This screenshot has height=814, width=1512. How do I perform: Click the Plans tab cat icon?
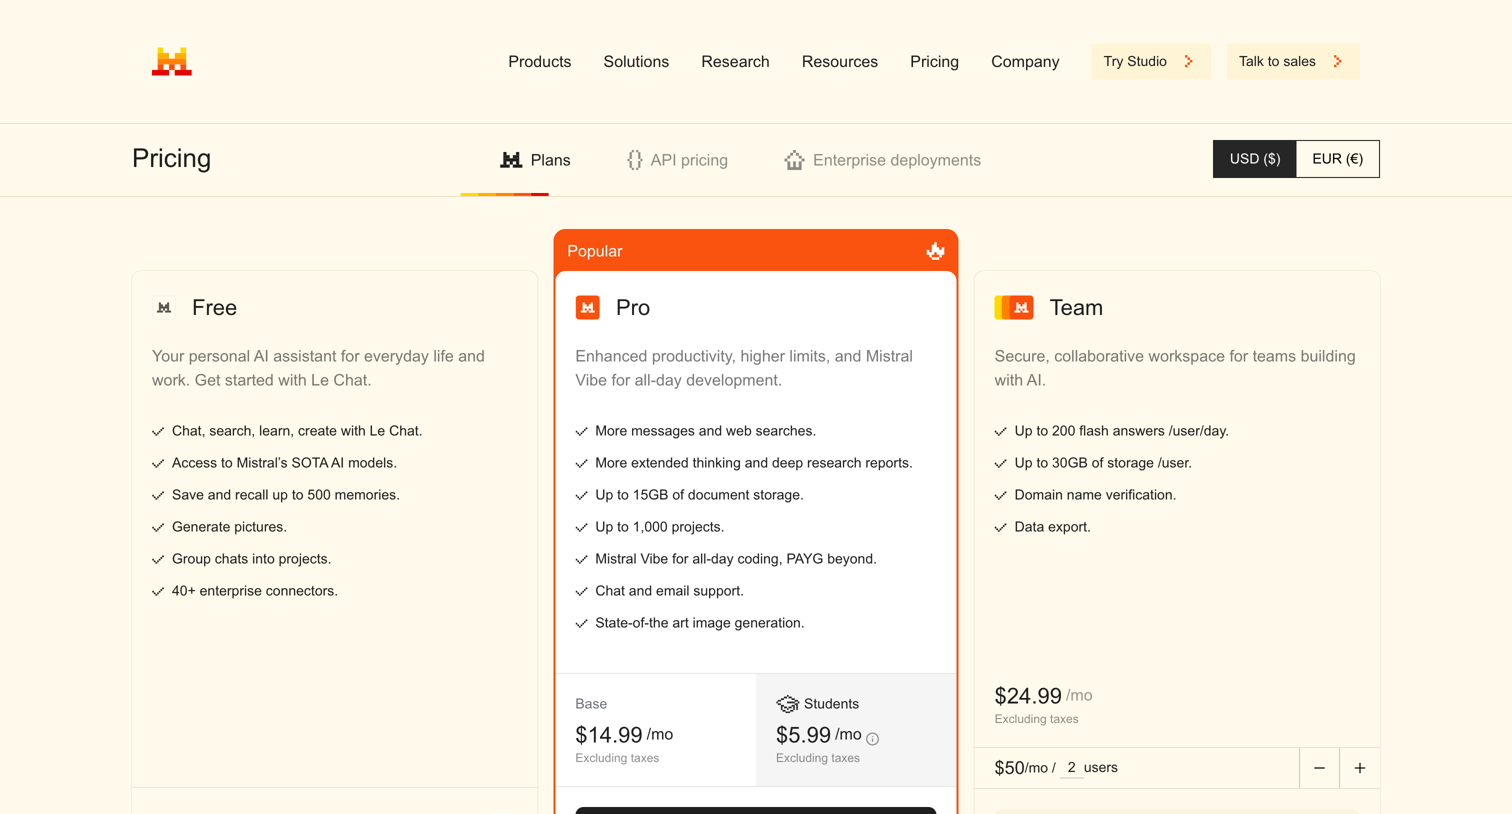tap(511, 160)
